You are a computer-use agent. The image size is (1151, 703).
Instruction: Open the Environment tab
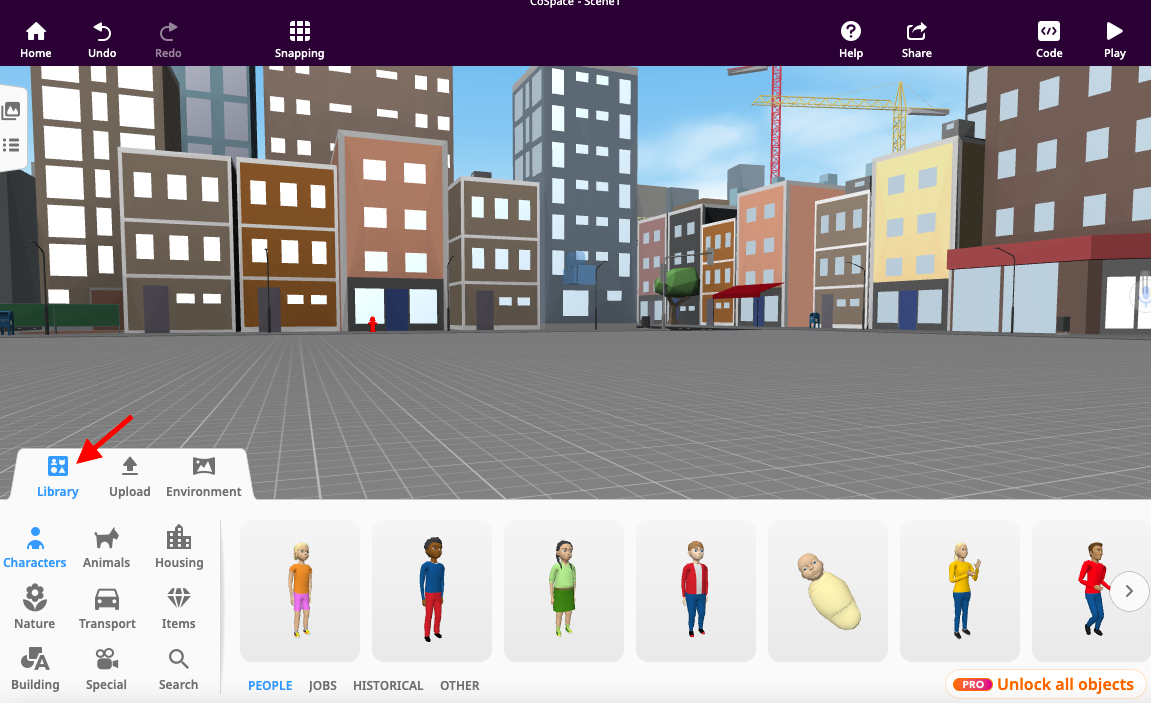pos(203,475)
